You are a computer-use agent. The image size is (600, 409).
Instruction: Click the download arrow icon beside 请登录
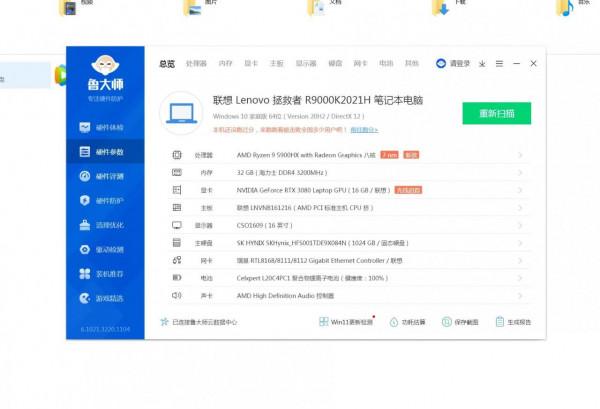482,64
